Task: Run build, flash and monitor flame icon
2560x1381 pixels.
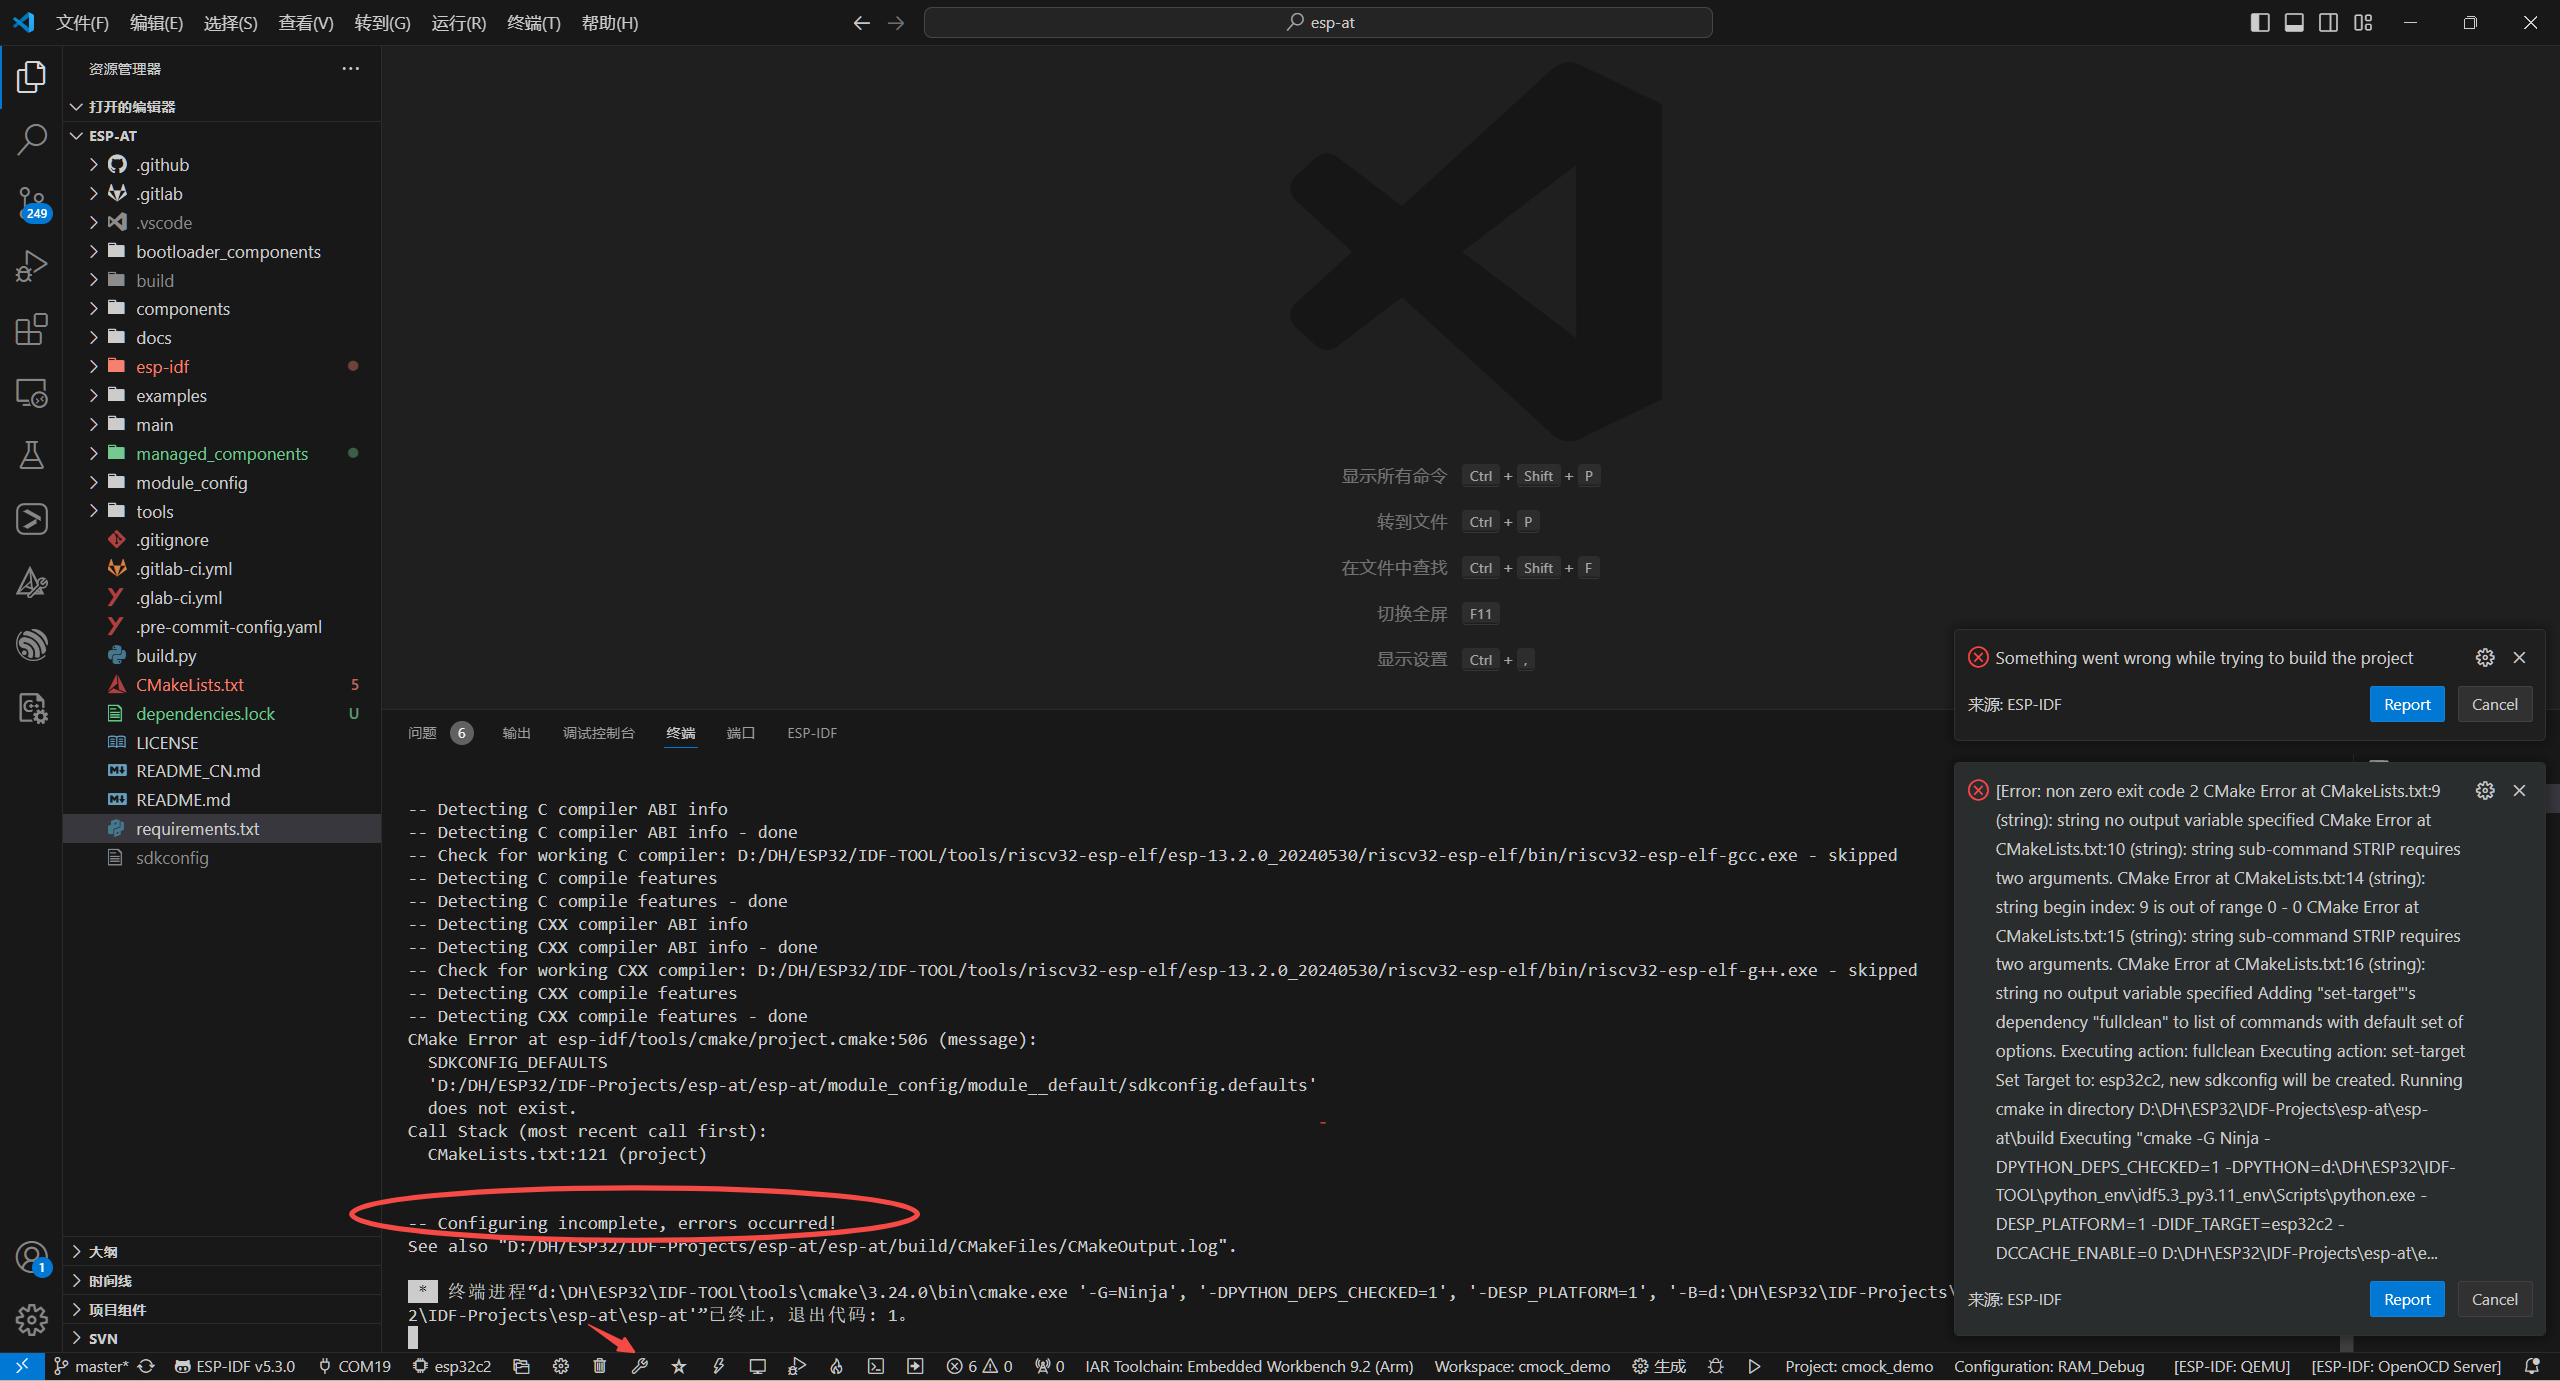Action: (x=836, y=1366)
